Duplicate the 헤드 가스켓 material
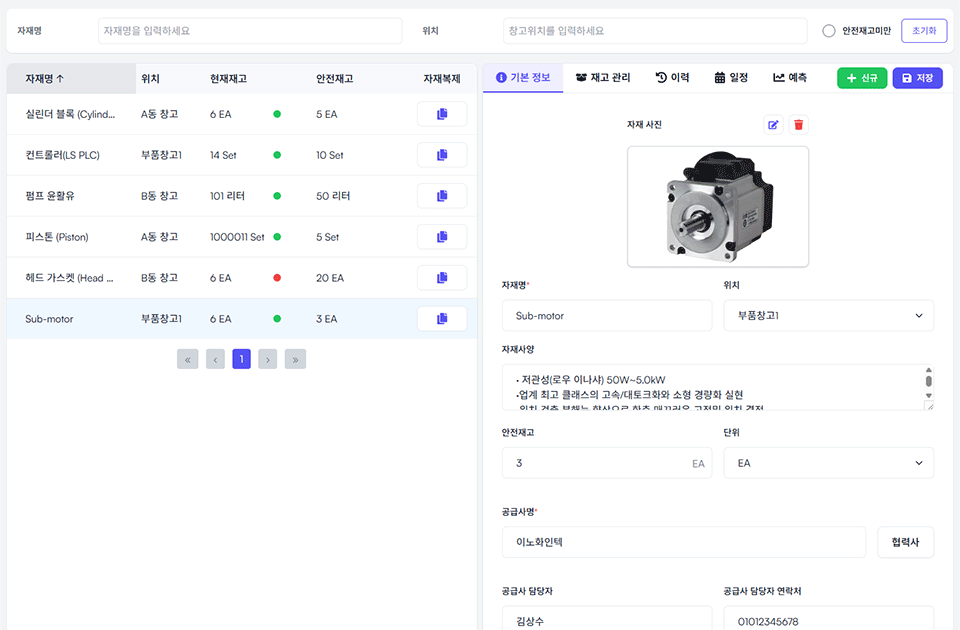Image resolution: width=960 pixels, height=630 pixels. [x=441, y=277]
